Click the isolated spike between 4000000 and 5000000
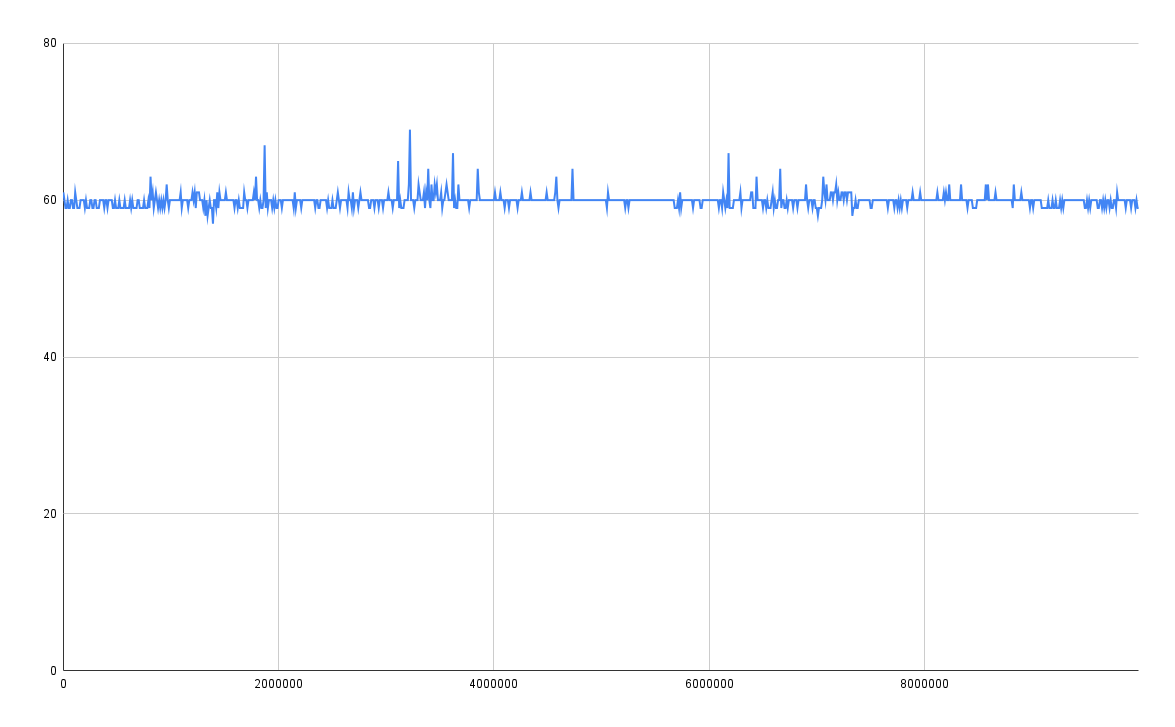The image size is (1175, 727). pos(572,170)
